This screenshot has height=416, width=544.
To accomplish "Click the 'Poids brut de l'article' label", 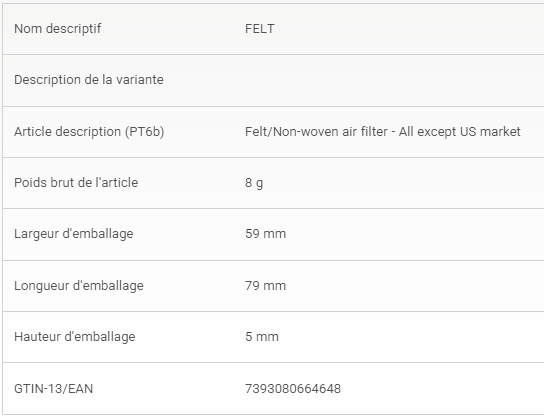I will [x=76, y=182].
